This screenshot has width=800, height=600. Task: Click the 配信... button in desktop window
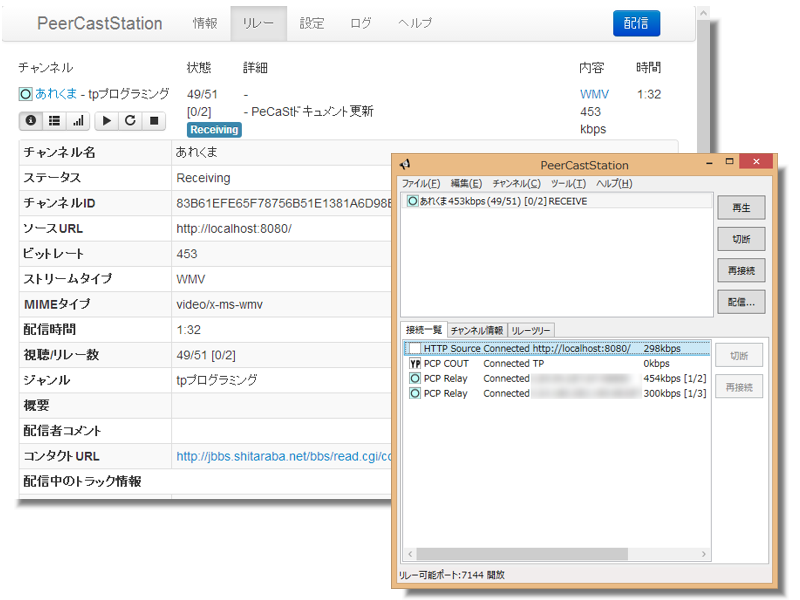pyautogui.click(x=741, y=302)
